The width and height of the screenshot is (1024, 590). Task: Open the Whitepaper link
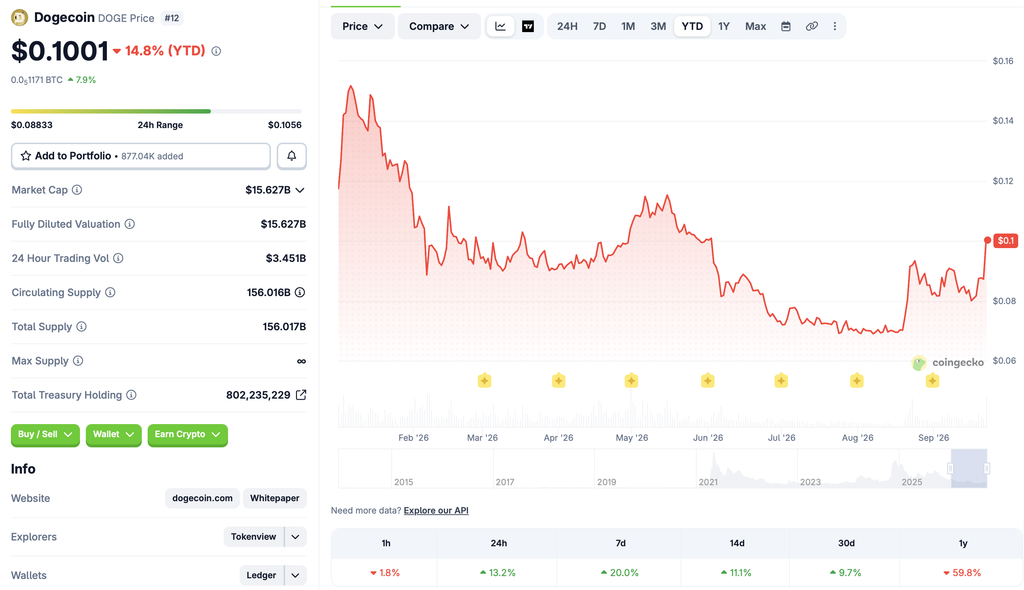point(274,498)
